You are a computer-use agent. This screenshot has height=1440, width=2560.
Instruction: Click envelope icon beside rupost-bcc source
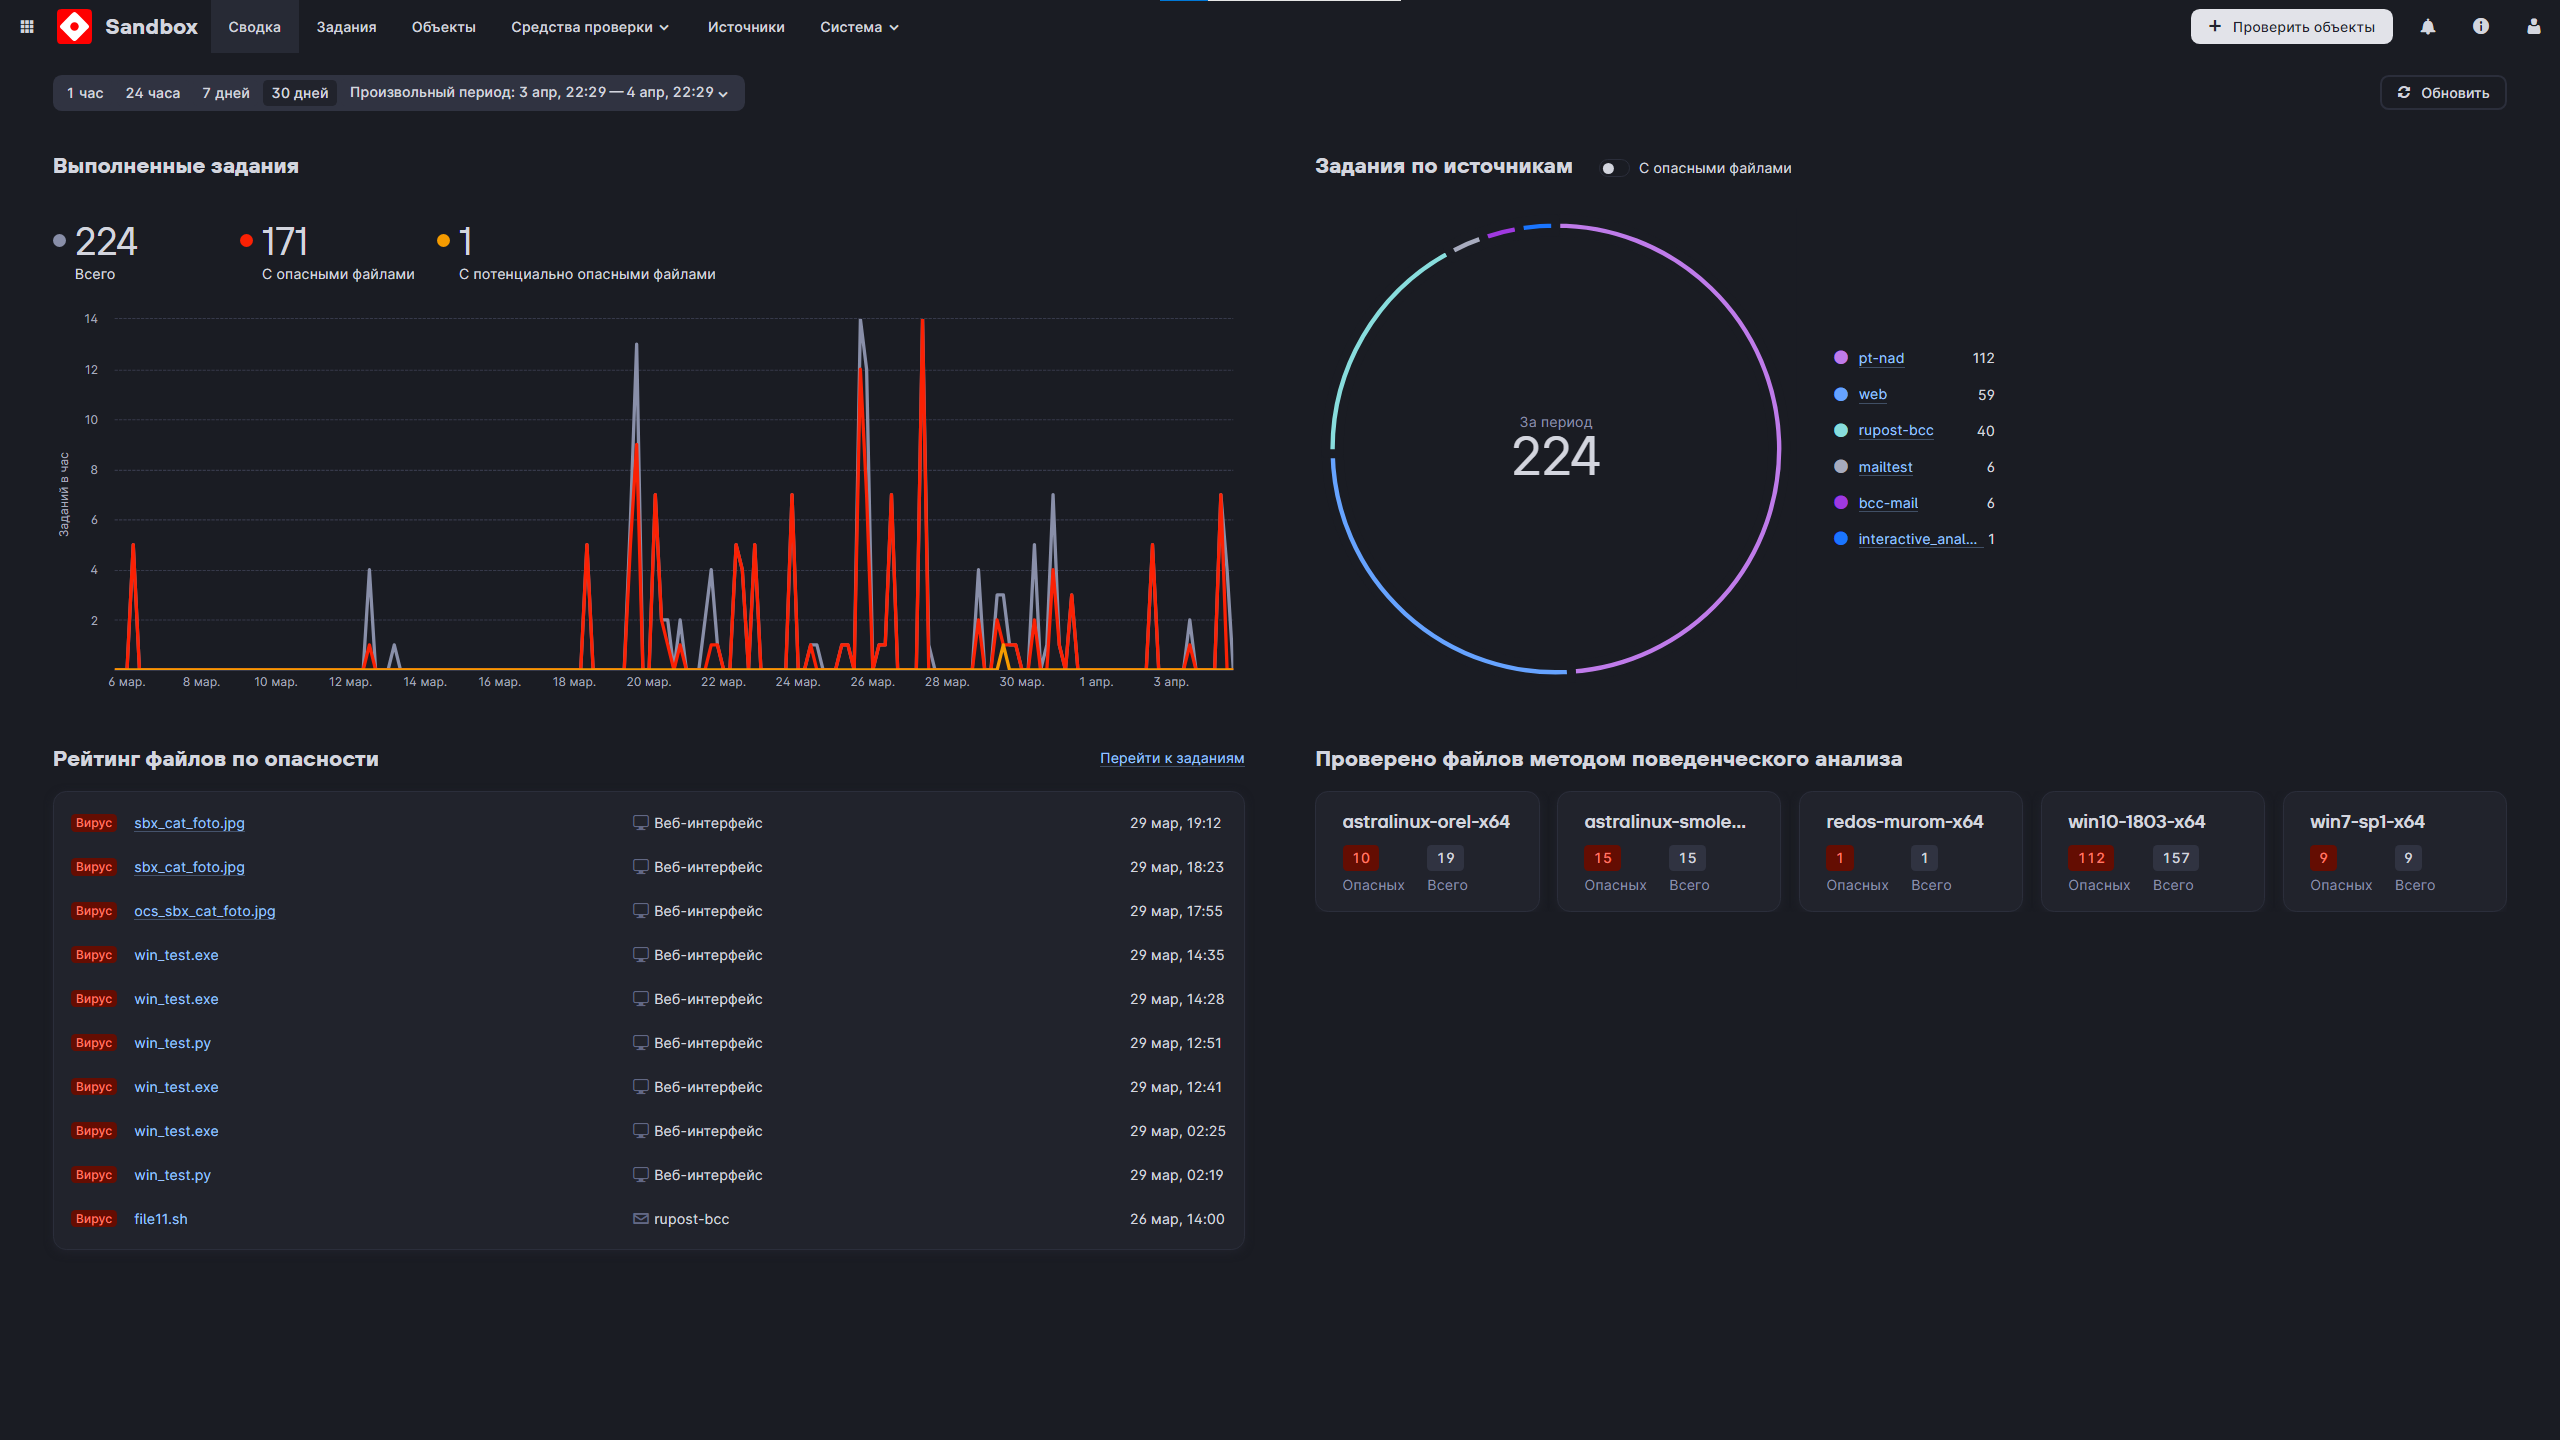point(640,1218)
